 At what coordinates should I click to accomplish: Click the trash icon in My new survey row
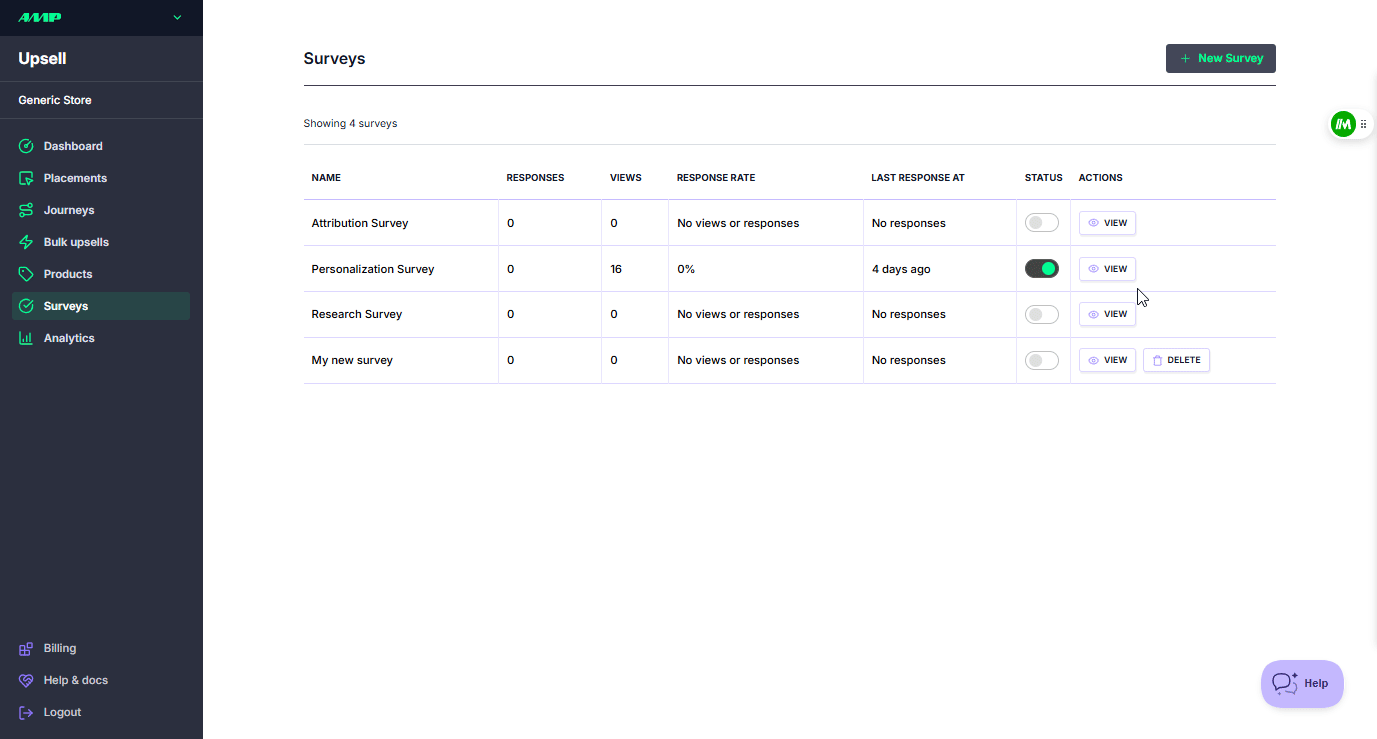[x=1157, y=360]
